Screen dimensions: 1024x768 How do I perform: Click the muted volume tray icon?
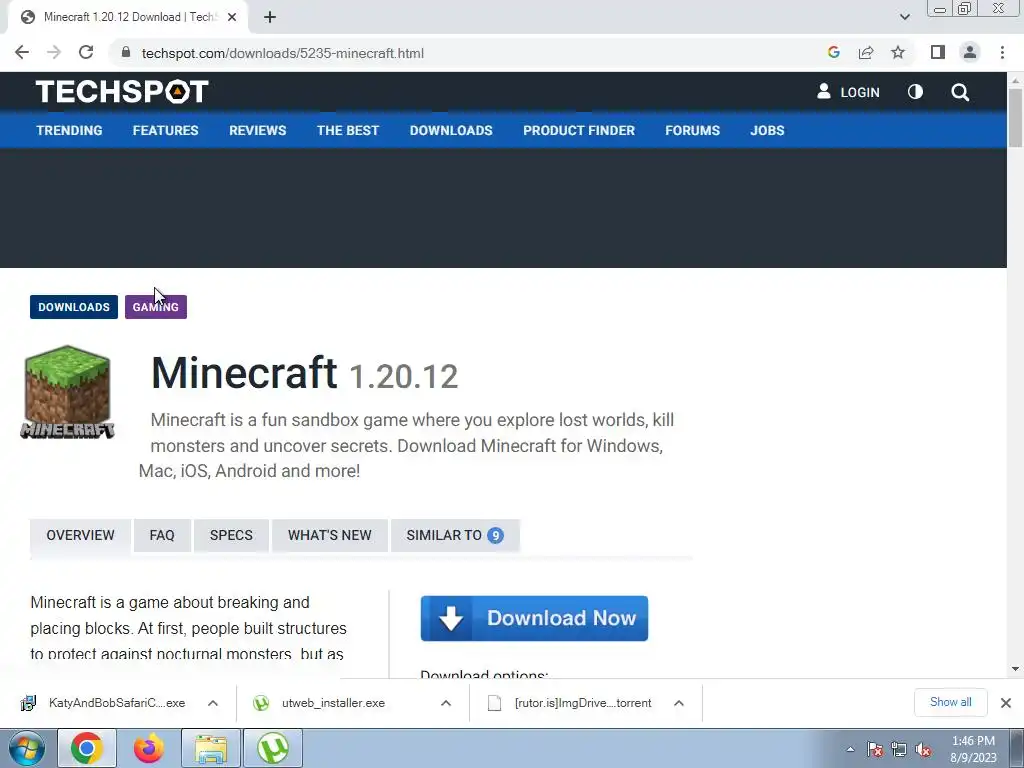[x=923, y=749]
